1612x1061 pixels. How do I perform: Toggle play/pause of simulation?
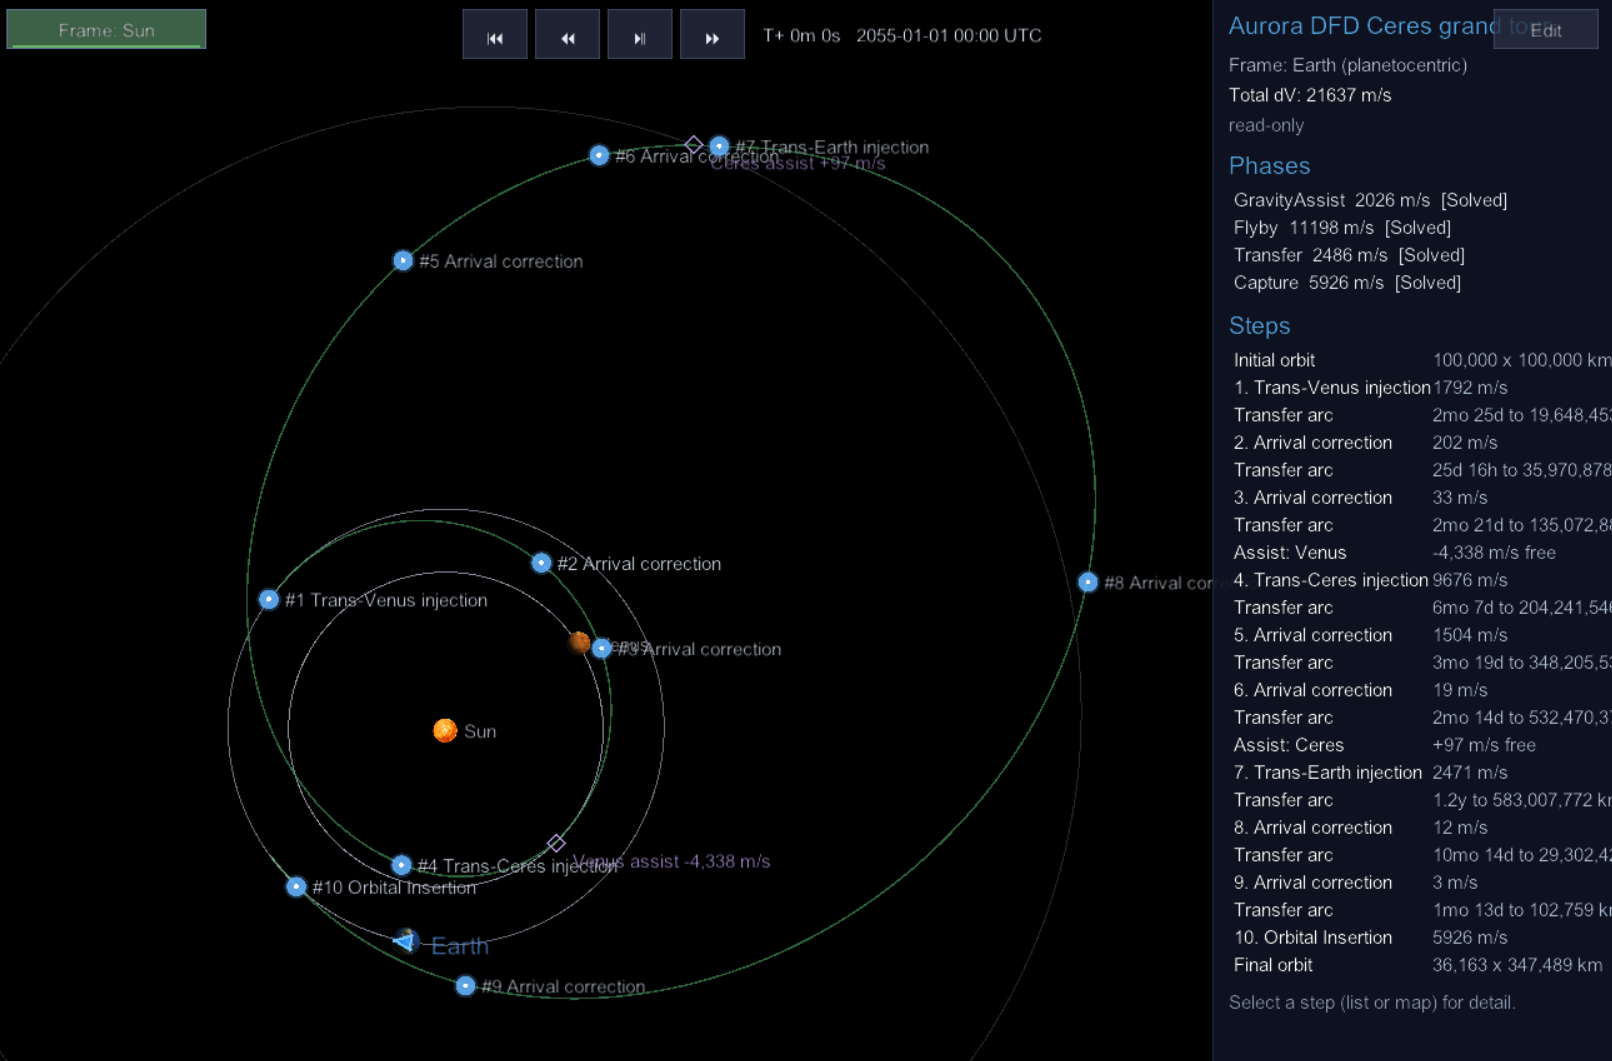coord(640,35)
